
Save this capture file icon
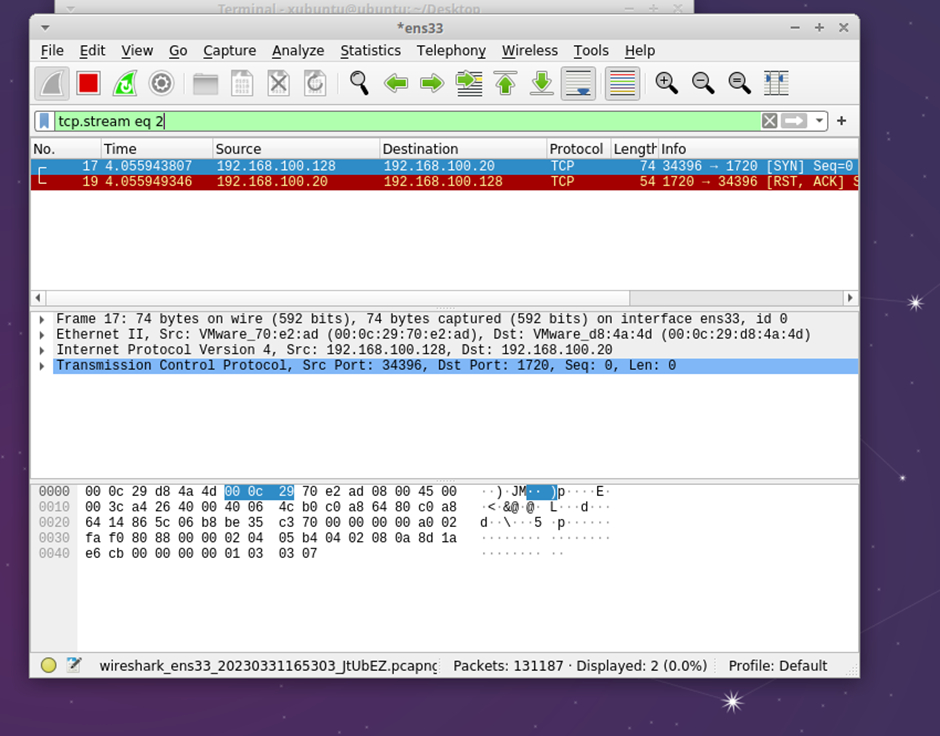click(242, 83)
